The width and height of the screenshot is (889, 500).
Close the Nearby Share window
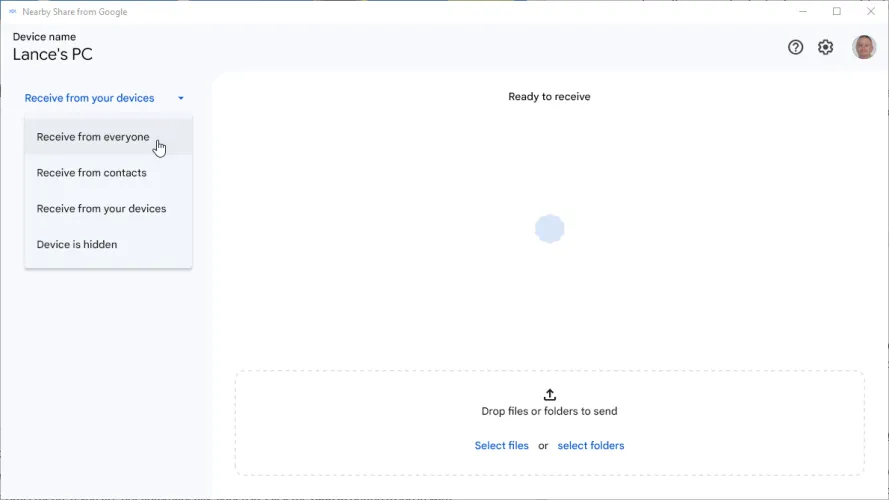[x=870, y=12]
